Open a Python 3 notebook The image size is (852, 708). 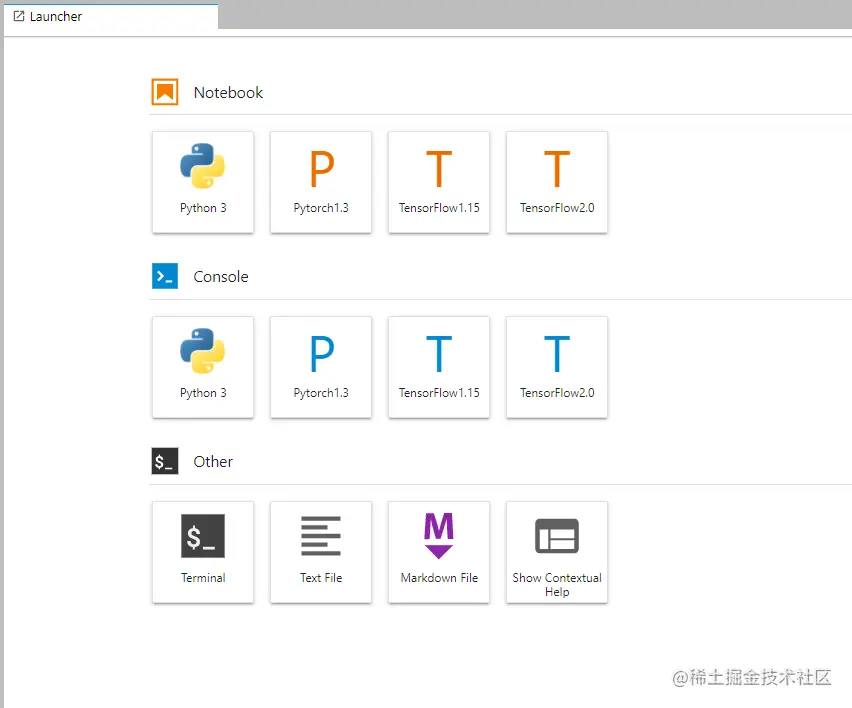coord(203,182)
